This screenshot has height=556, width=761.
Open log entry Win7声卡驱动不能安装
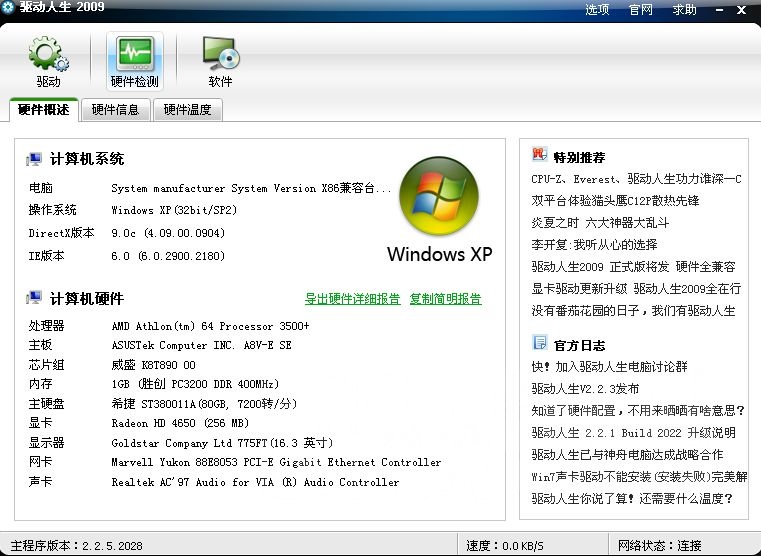coord(639,476)
